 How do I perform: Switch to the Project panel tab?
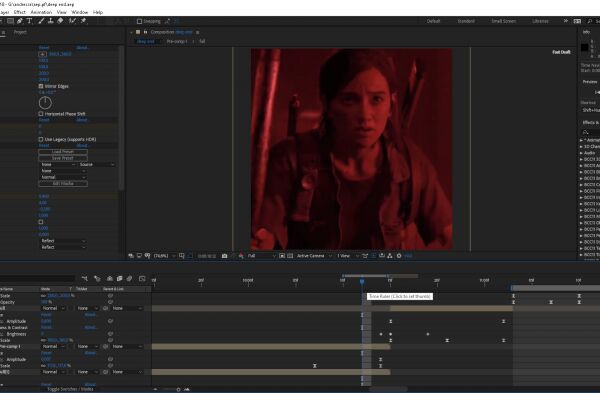point(20,33)
